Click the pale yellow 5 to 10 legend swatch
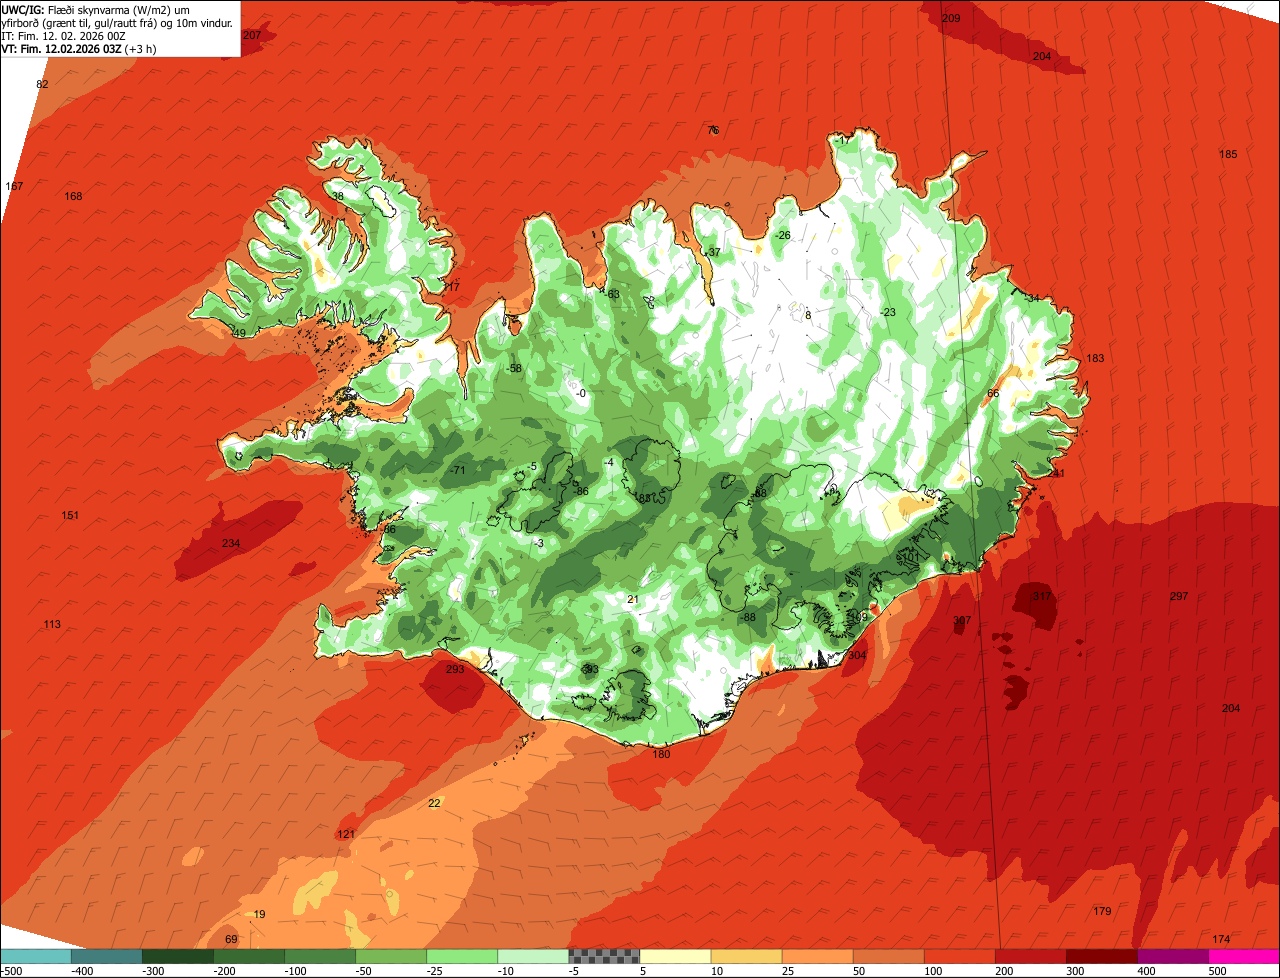1280x978 pixels. [x=675, y=956]
